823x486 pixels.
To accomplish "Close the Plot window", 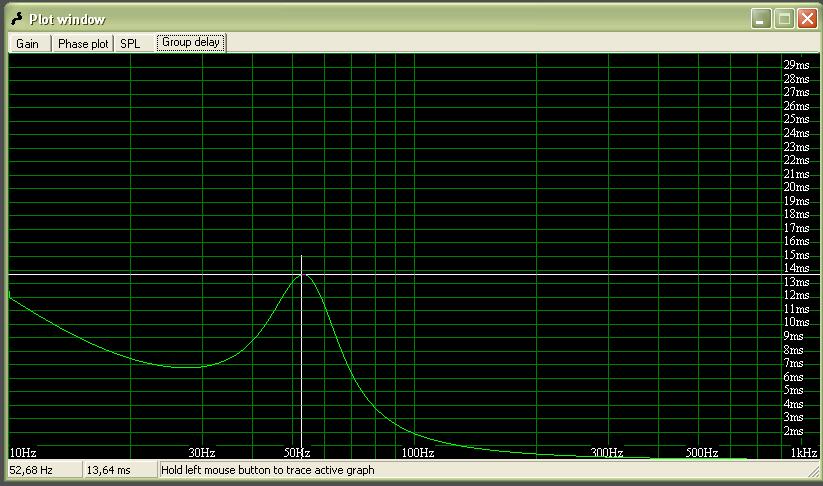I will [807, 19].
